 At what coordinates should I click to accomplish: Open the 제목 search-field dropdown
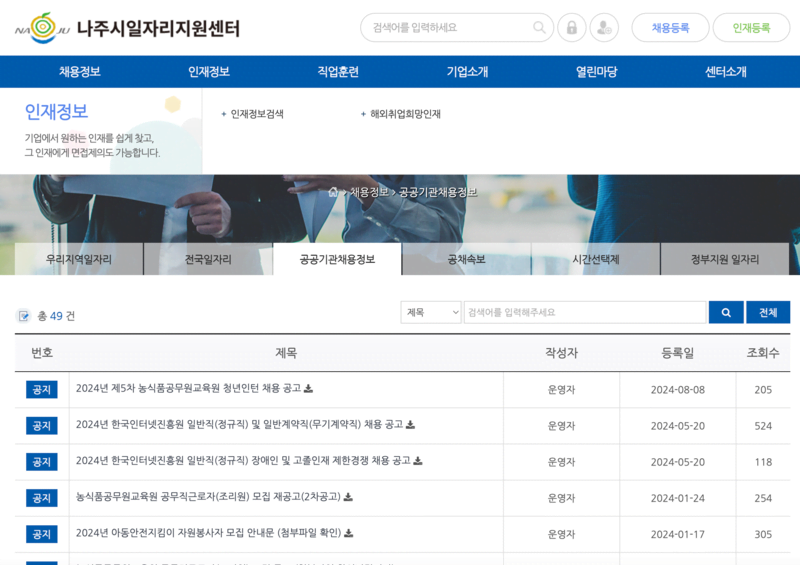pos(431,312)
